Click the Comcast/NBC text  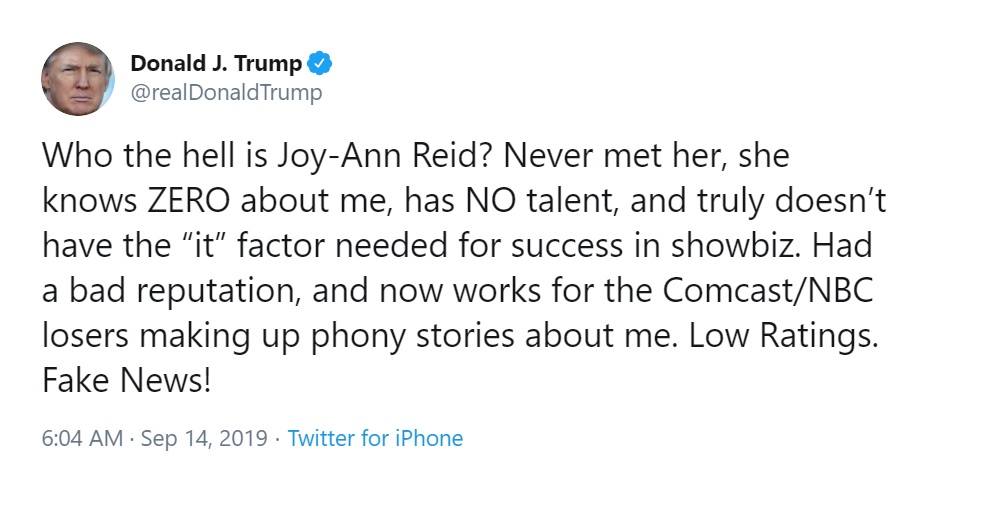pyautogui.click(x=768, y=290)
